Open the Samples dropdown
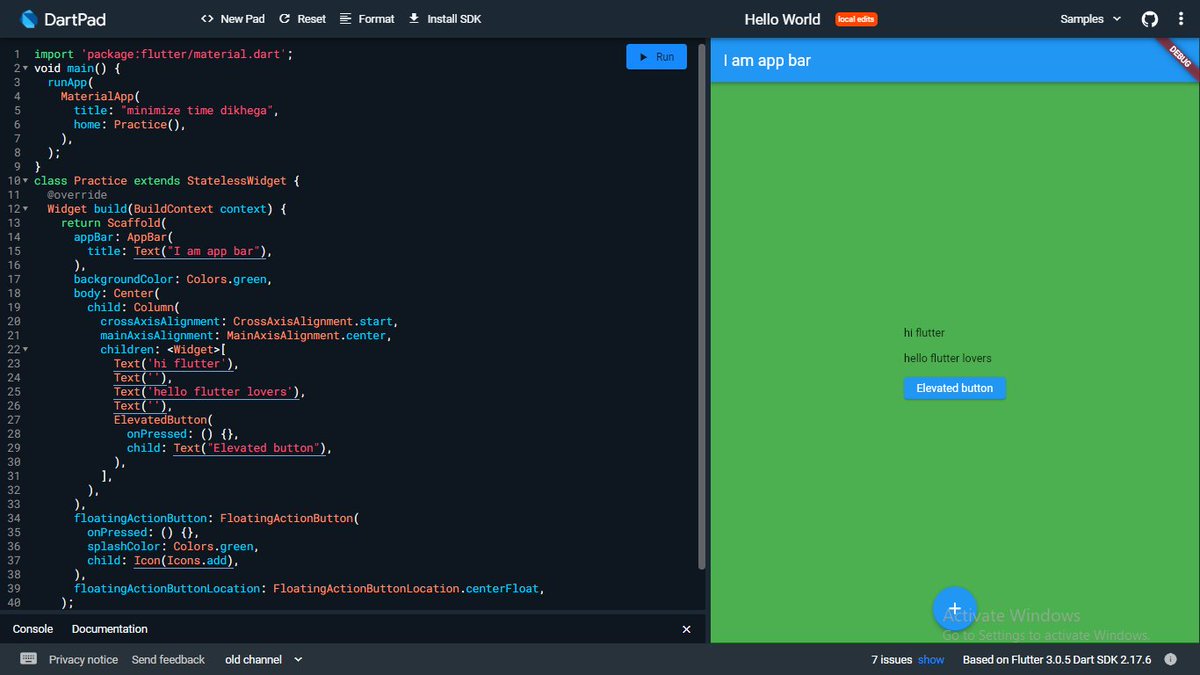Viewport: 1200px width, 675px height. point(1089,18)
